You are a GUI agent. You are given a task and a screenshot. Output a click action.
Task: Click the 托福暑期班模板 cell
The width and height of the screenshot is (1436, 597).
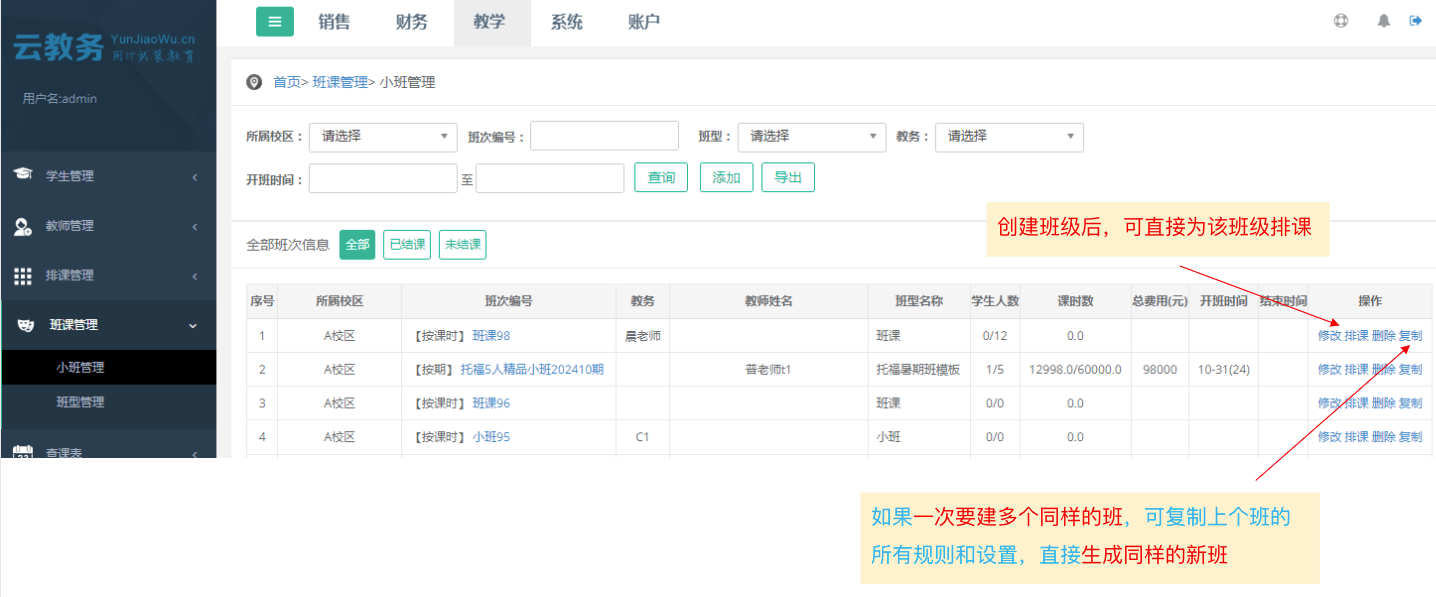[x=918, y=370]
